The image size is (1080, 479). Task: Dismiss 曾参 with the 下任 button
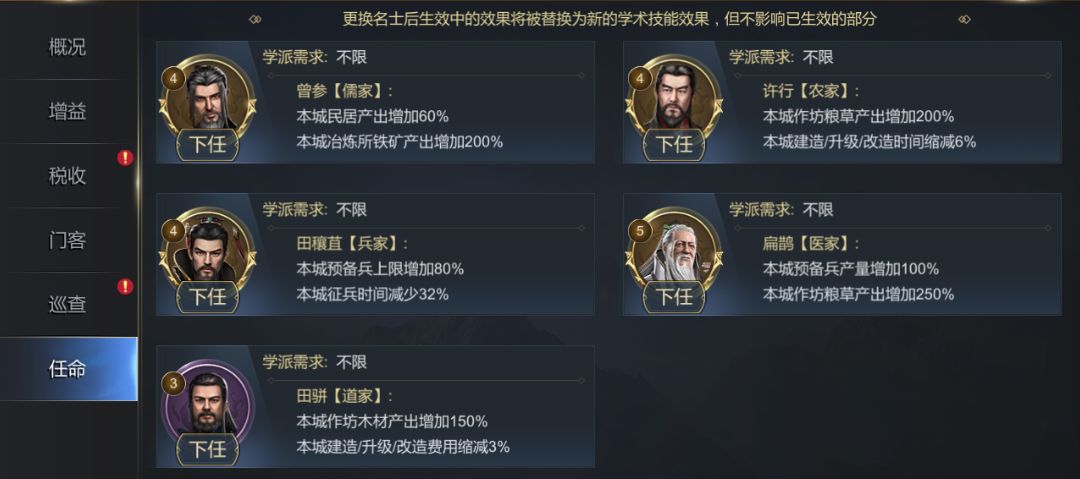coord(207,144)
